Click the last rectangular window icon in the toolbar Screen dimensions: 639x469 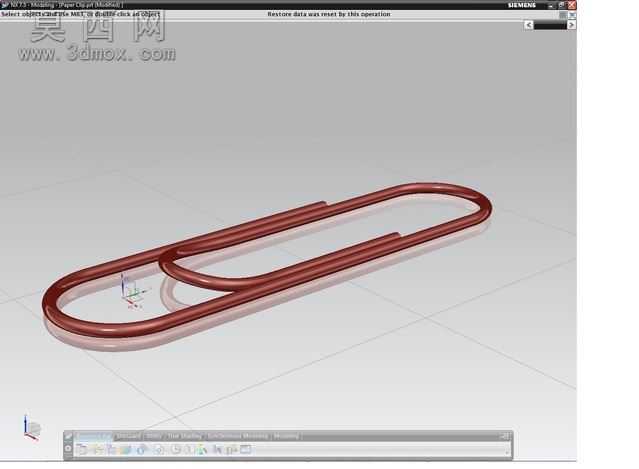[x=245, y=449]
